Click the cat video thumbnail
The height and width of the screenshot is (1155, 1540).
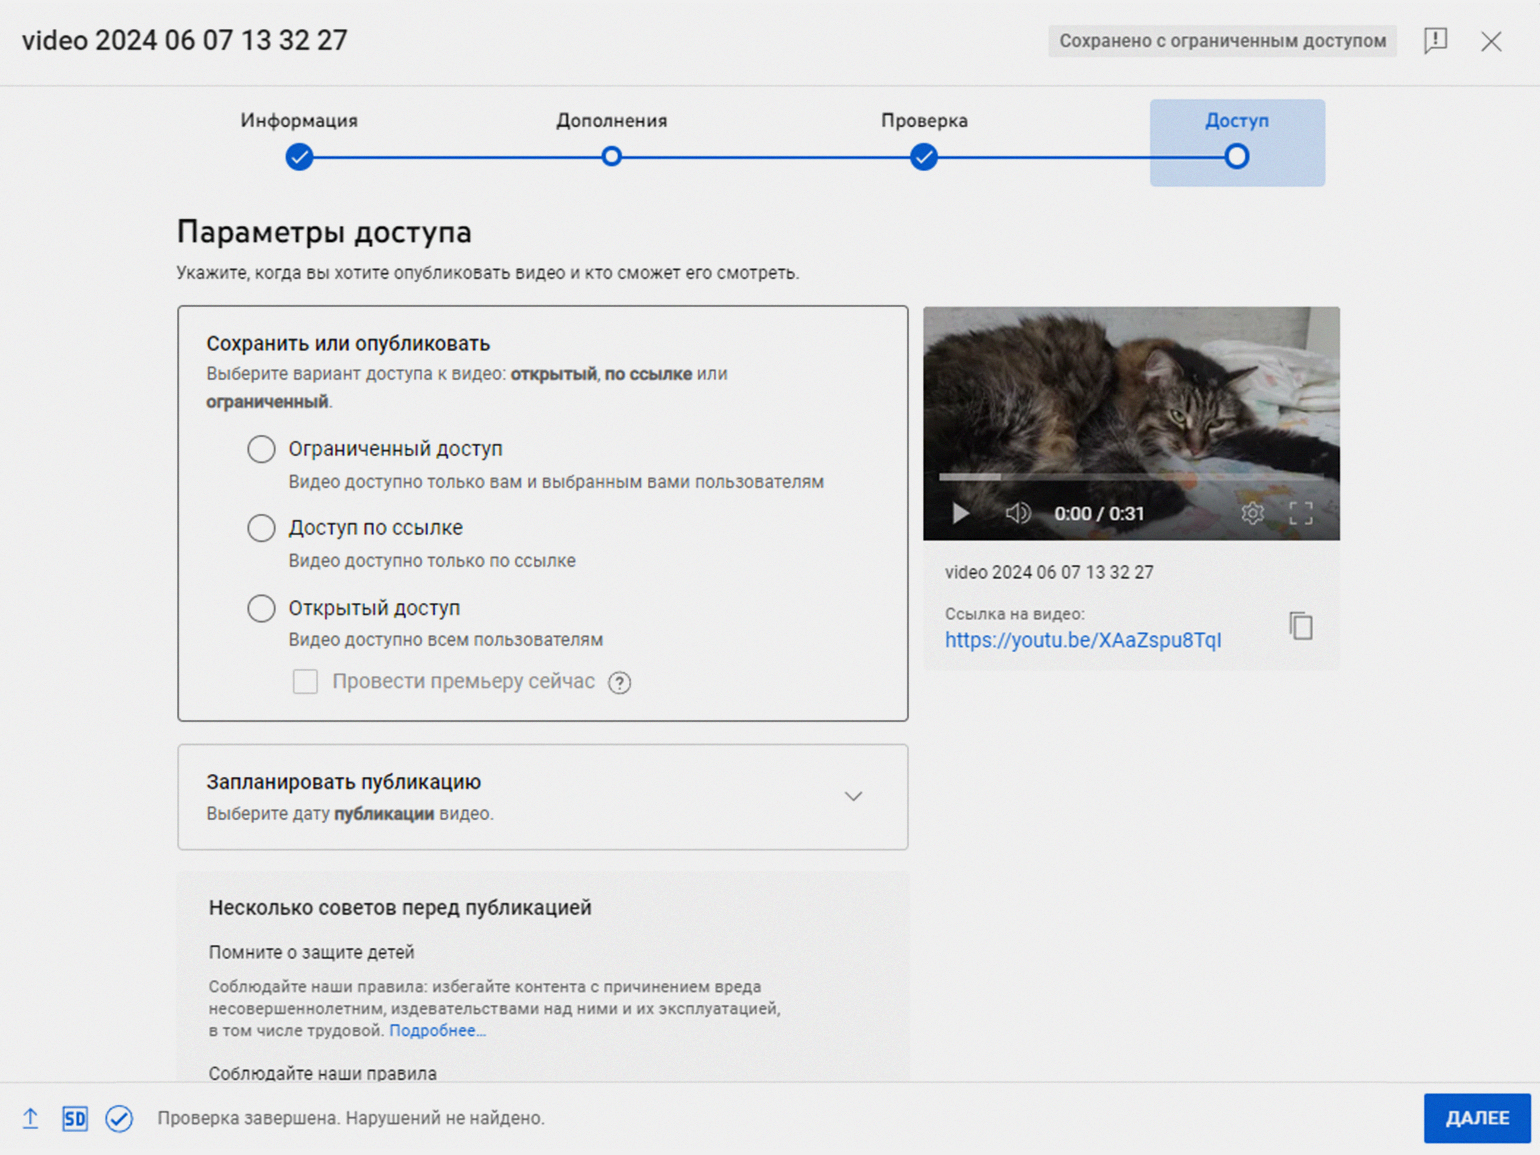(1131, 423)
